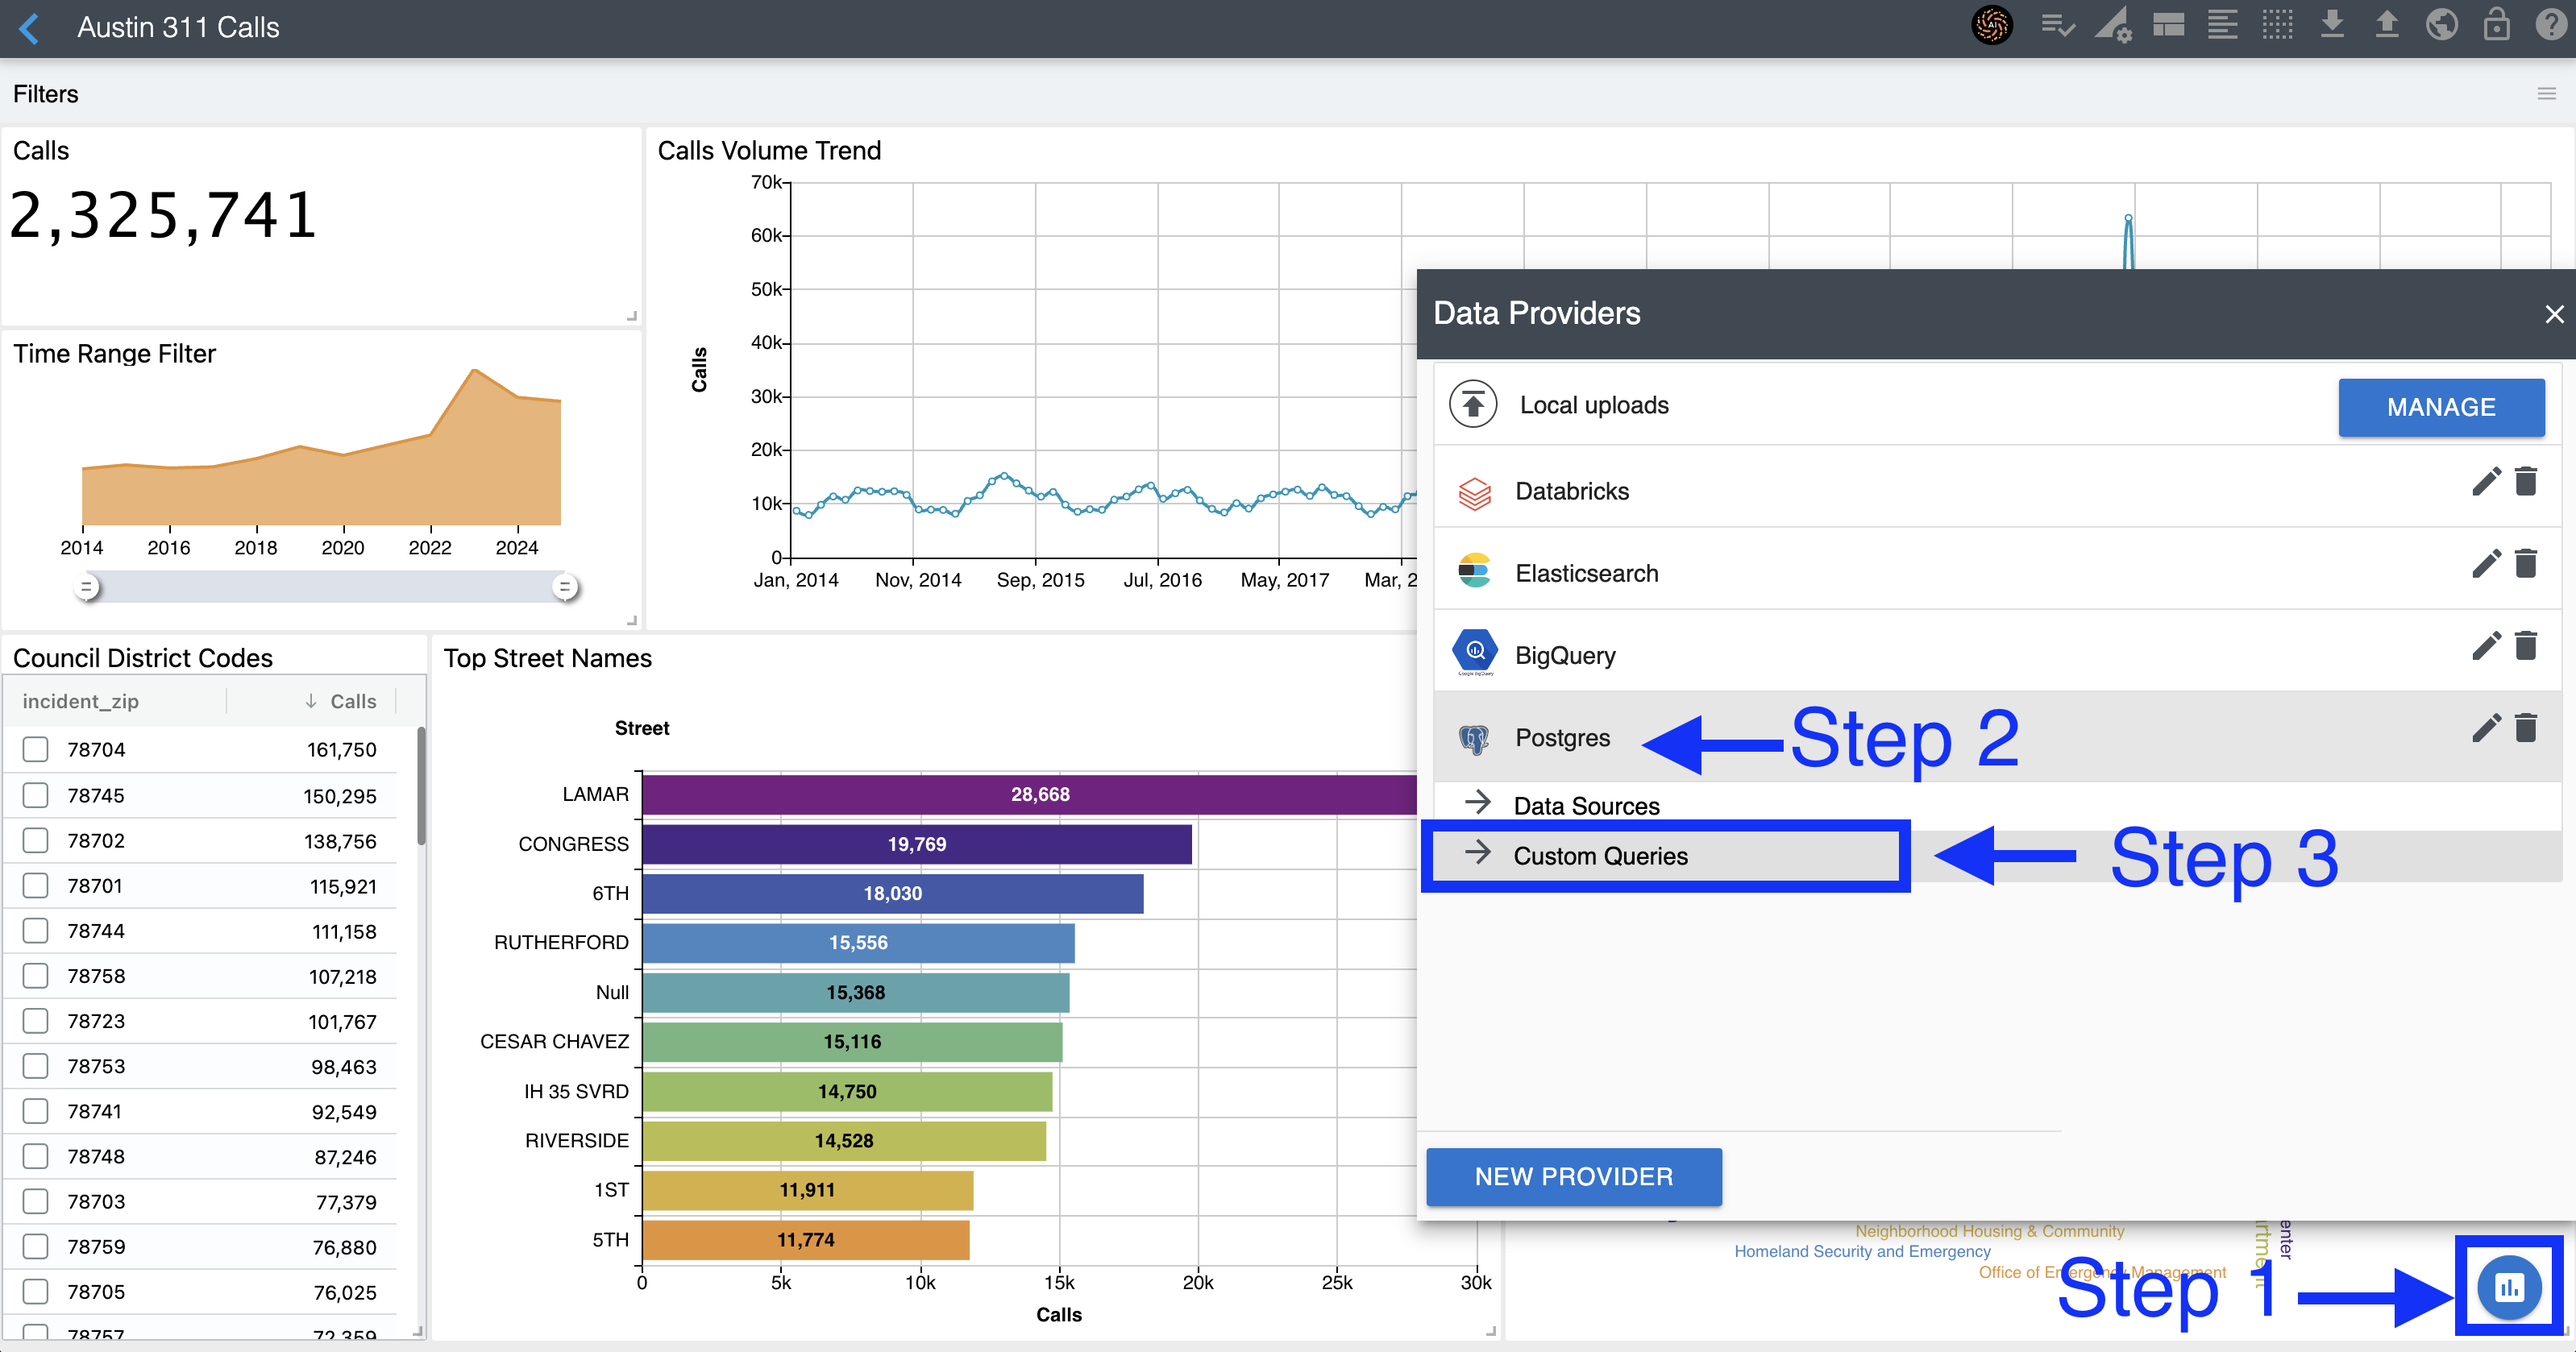Check the box for zip 78704

pyautogui.click(x=36, y=749)
